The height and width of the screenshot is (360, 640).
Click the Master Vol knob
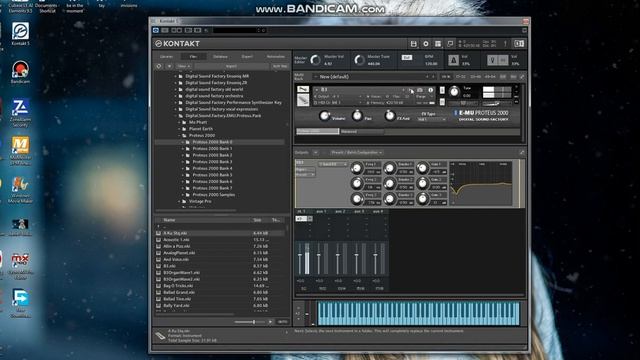click(x=316, y=60)
